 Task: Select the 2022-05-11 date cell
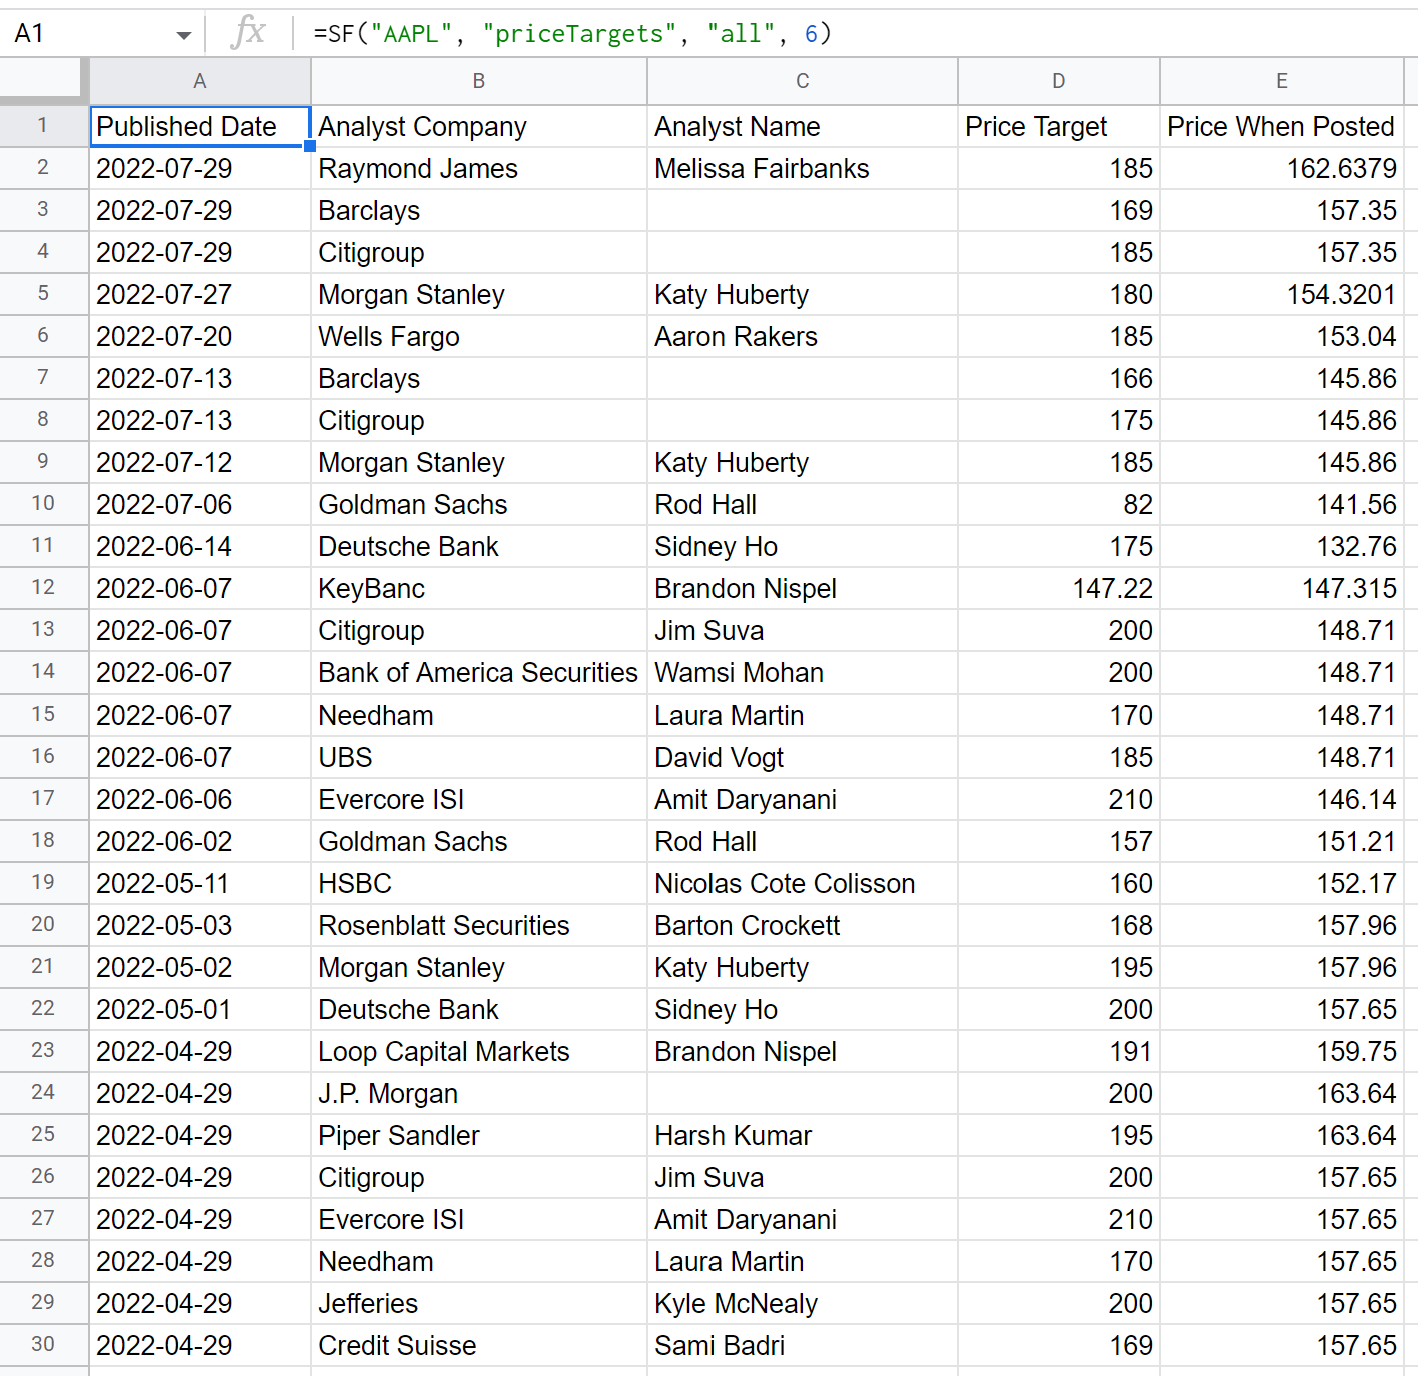(x=200, y=884)
